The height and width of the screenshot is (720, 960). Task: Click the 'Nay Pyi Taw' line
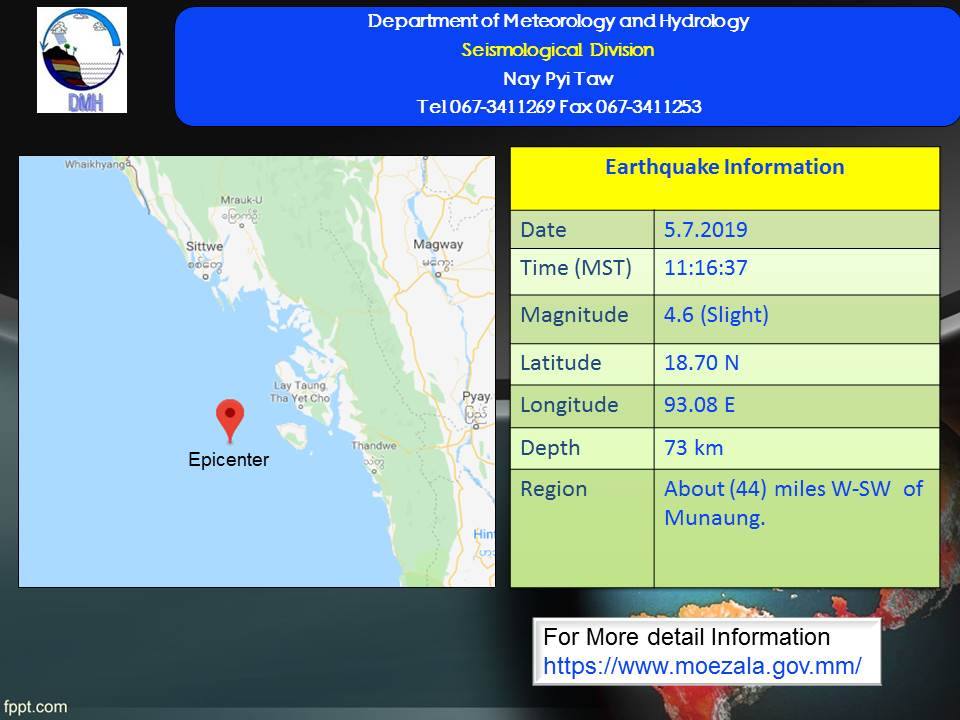558,78
